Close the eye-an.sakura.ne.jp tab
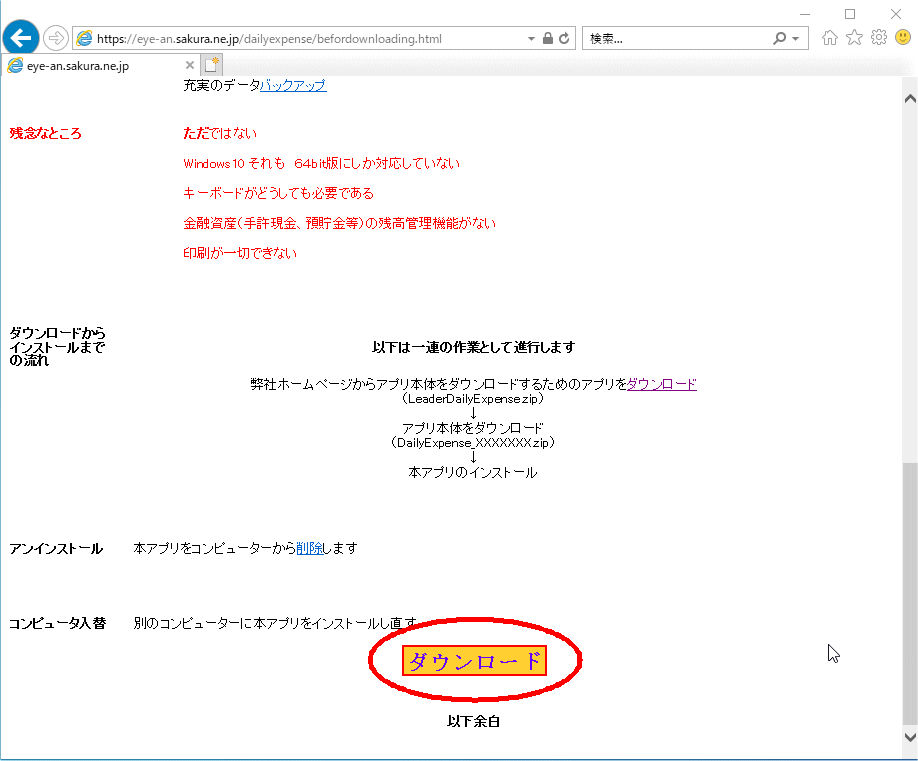This screenshot has height=761, width=918. 190,65
